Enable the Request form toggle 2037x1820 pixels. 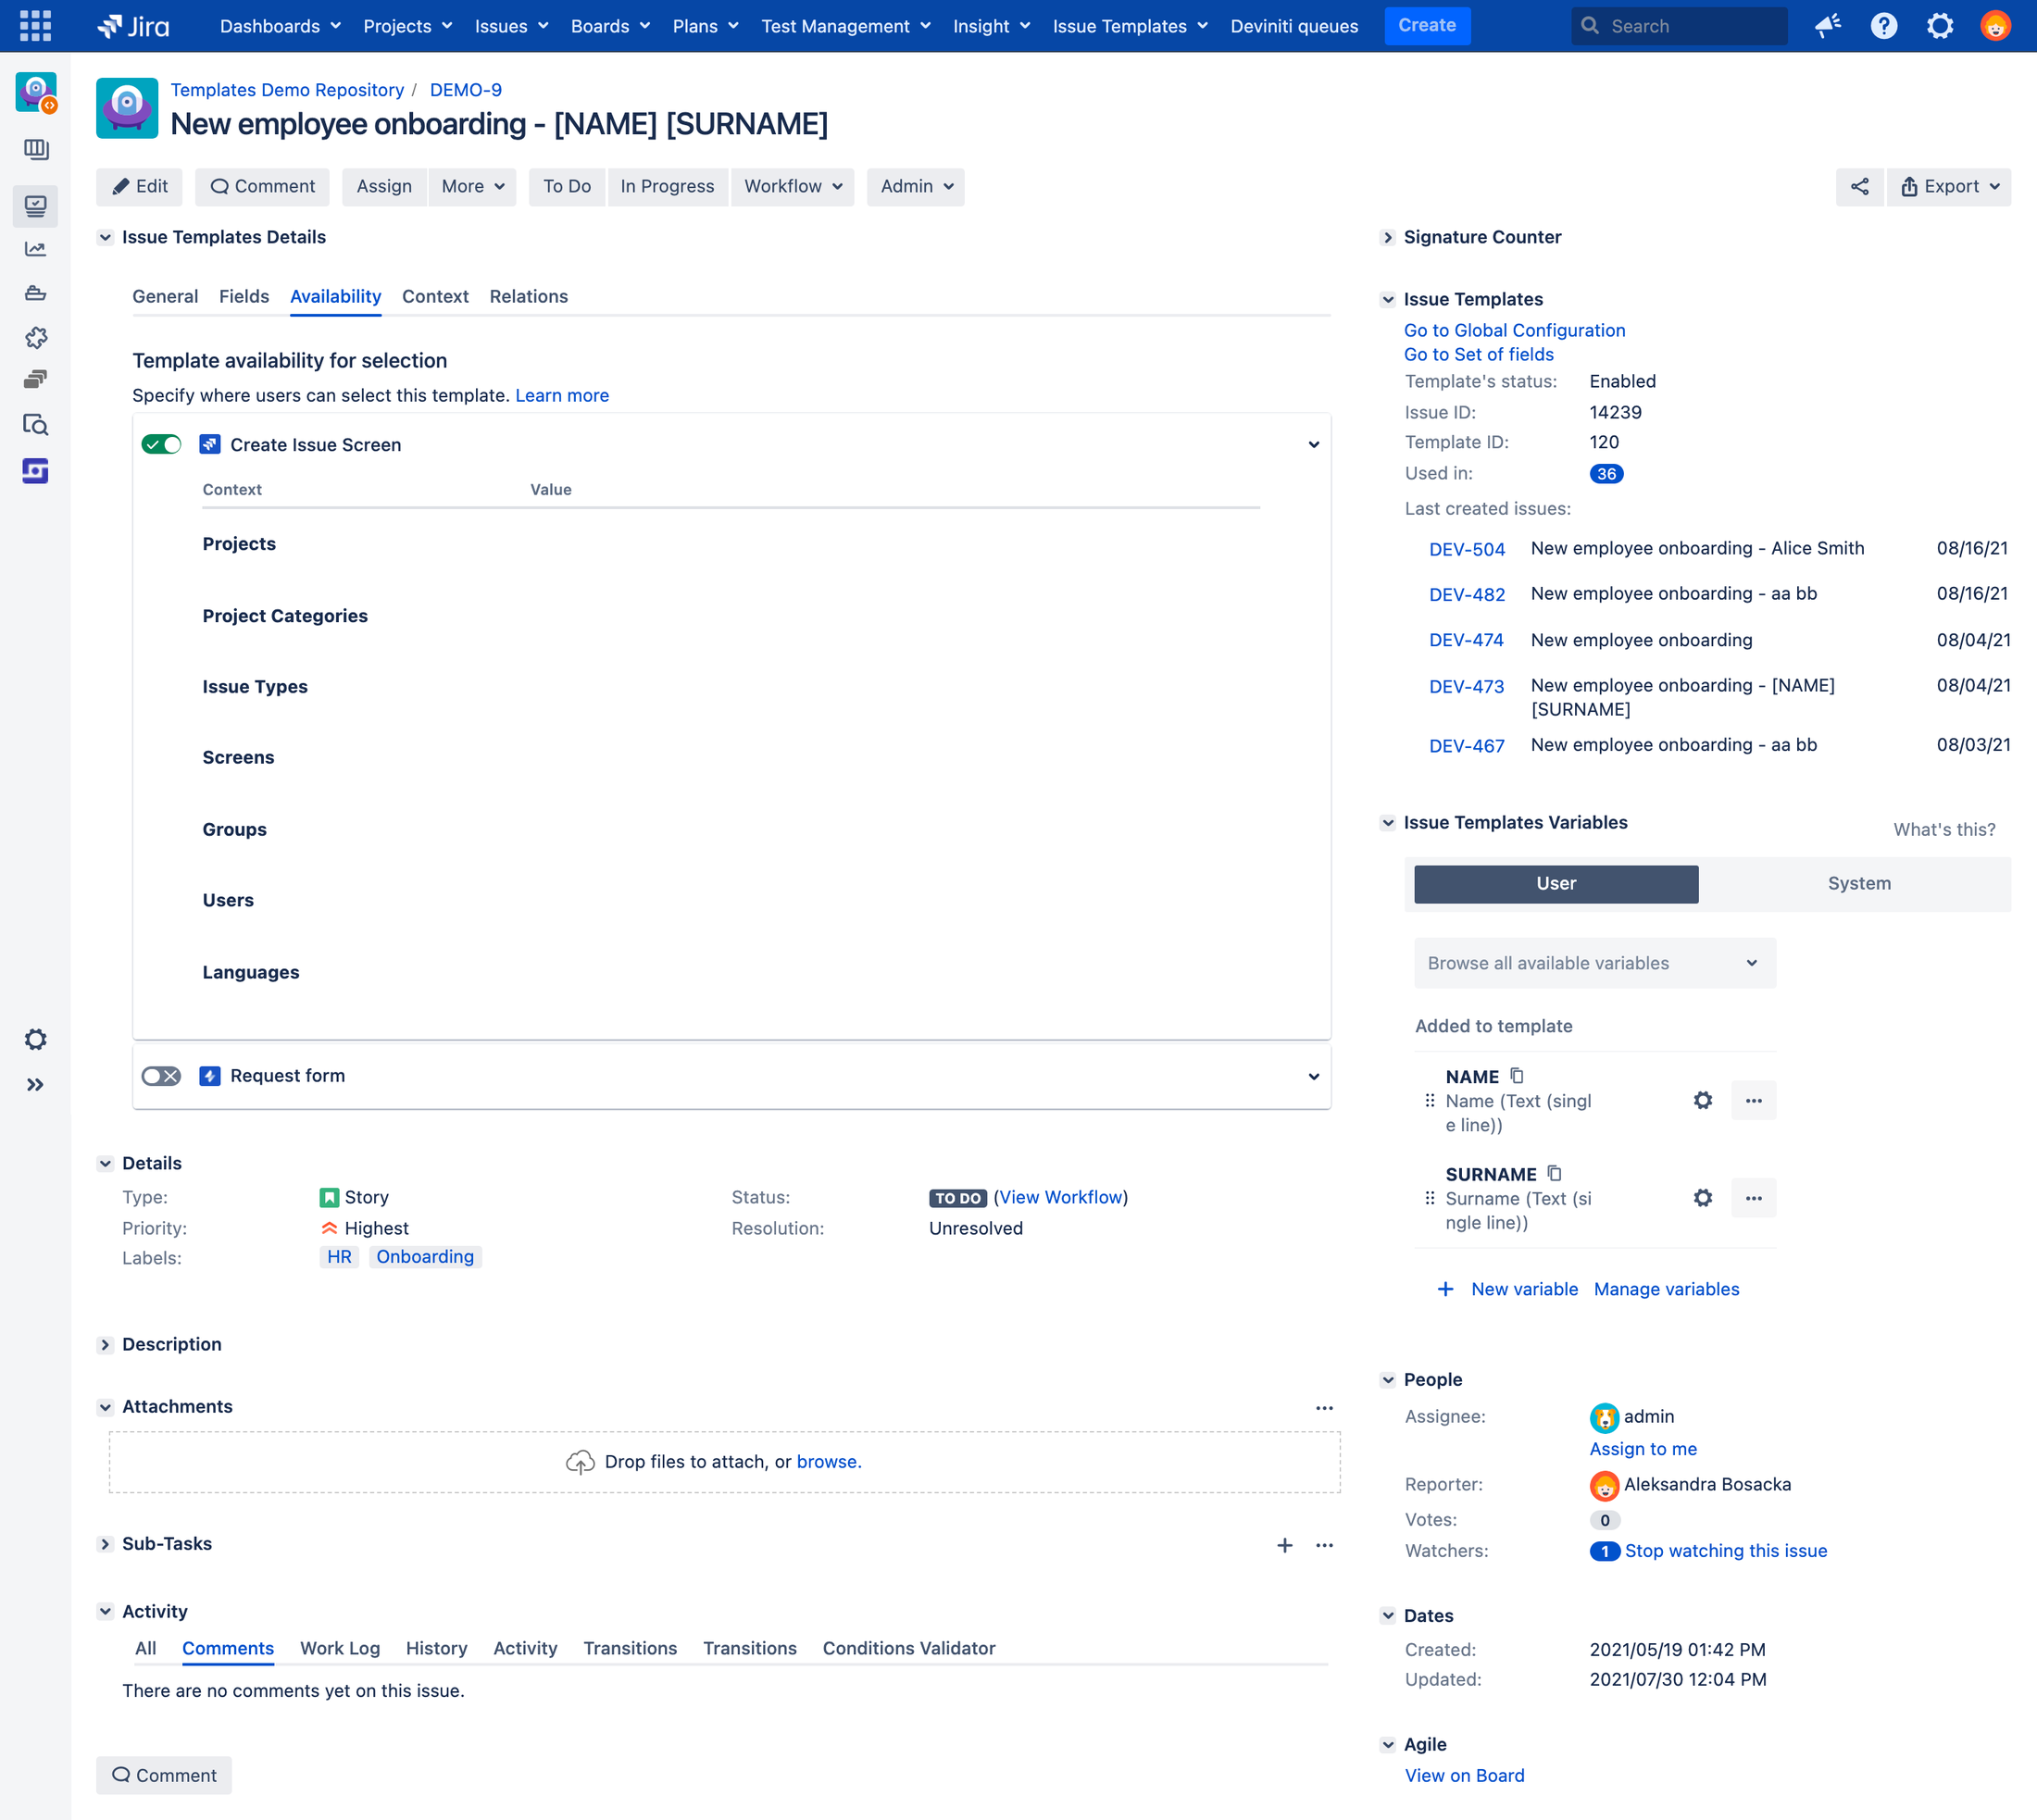pyautogui.click(x=161, y=1076)
